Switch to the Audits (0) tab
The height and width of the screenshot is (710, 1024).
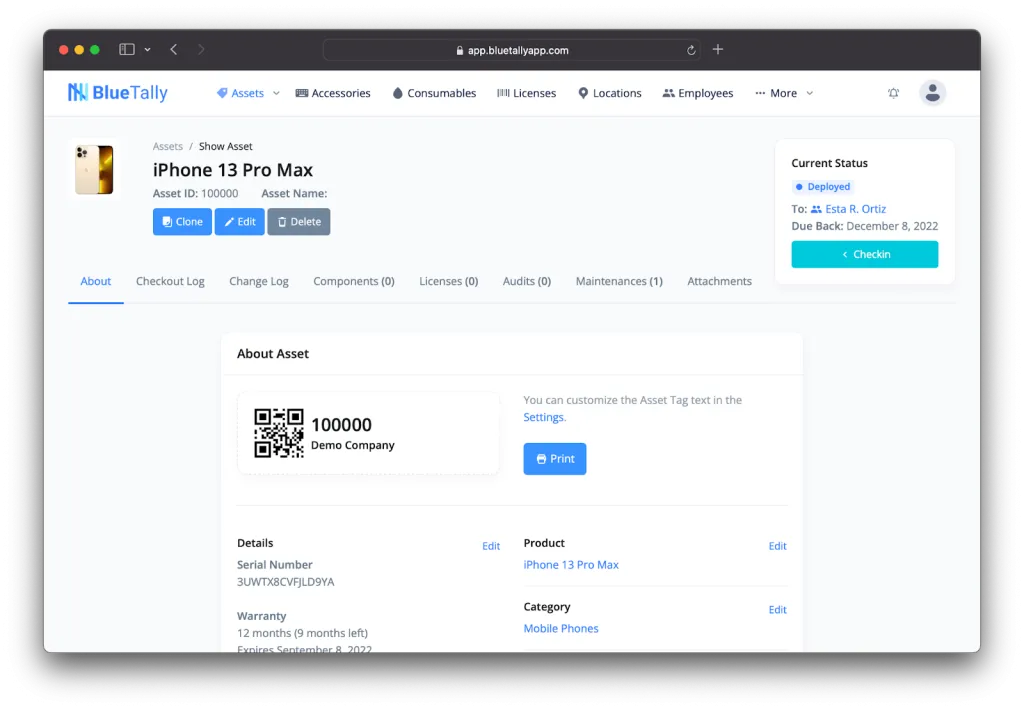(527, 282)
